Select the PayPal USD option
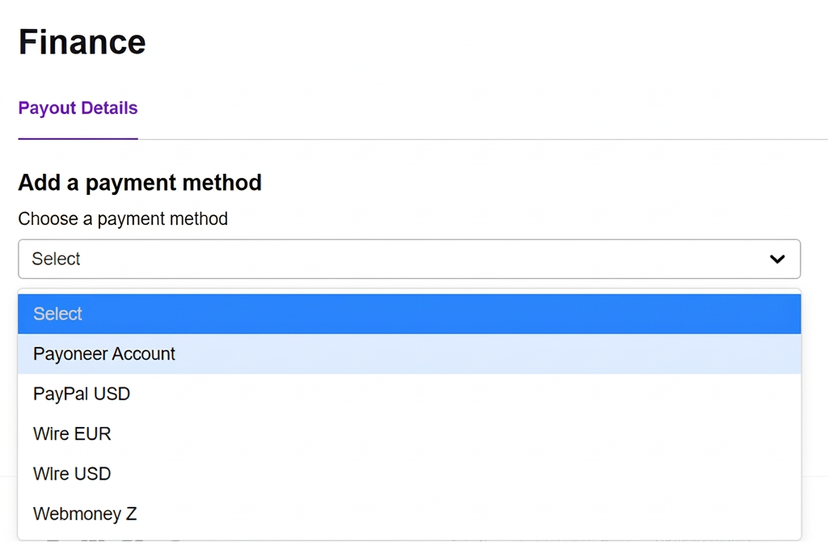The width and height of the screenshot is (828, 546). click(x=409, y=394)
